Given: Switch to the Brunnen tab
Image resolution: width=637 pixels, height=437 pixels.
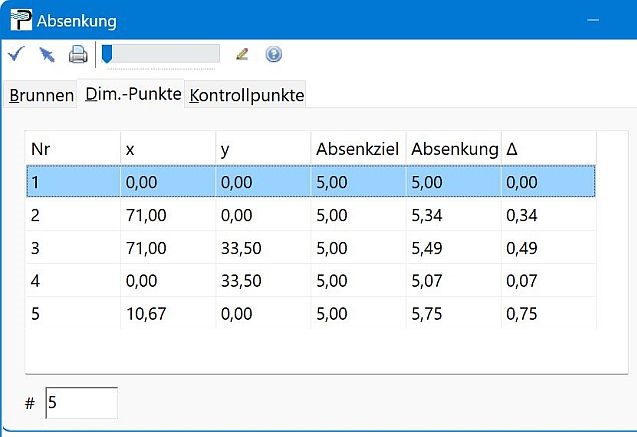Looking at the screenshot, I should (41, 95).
